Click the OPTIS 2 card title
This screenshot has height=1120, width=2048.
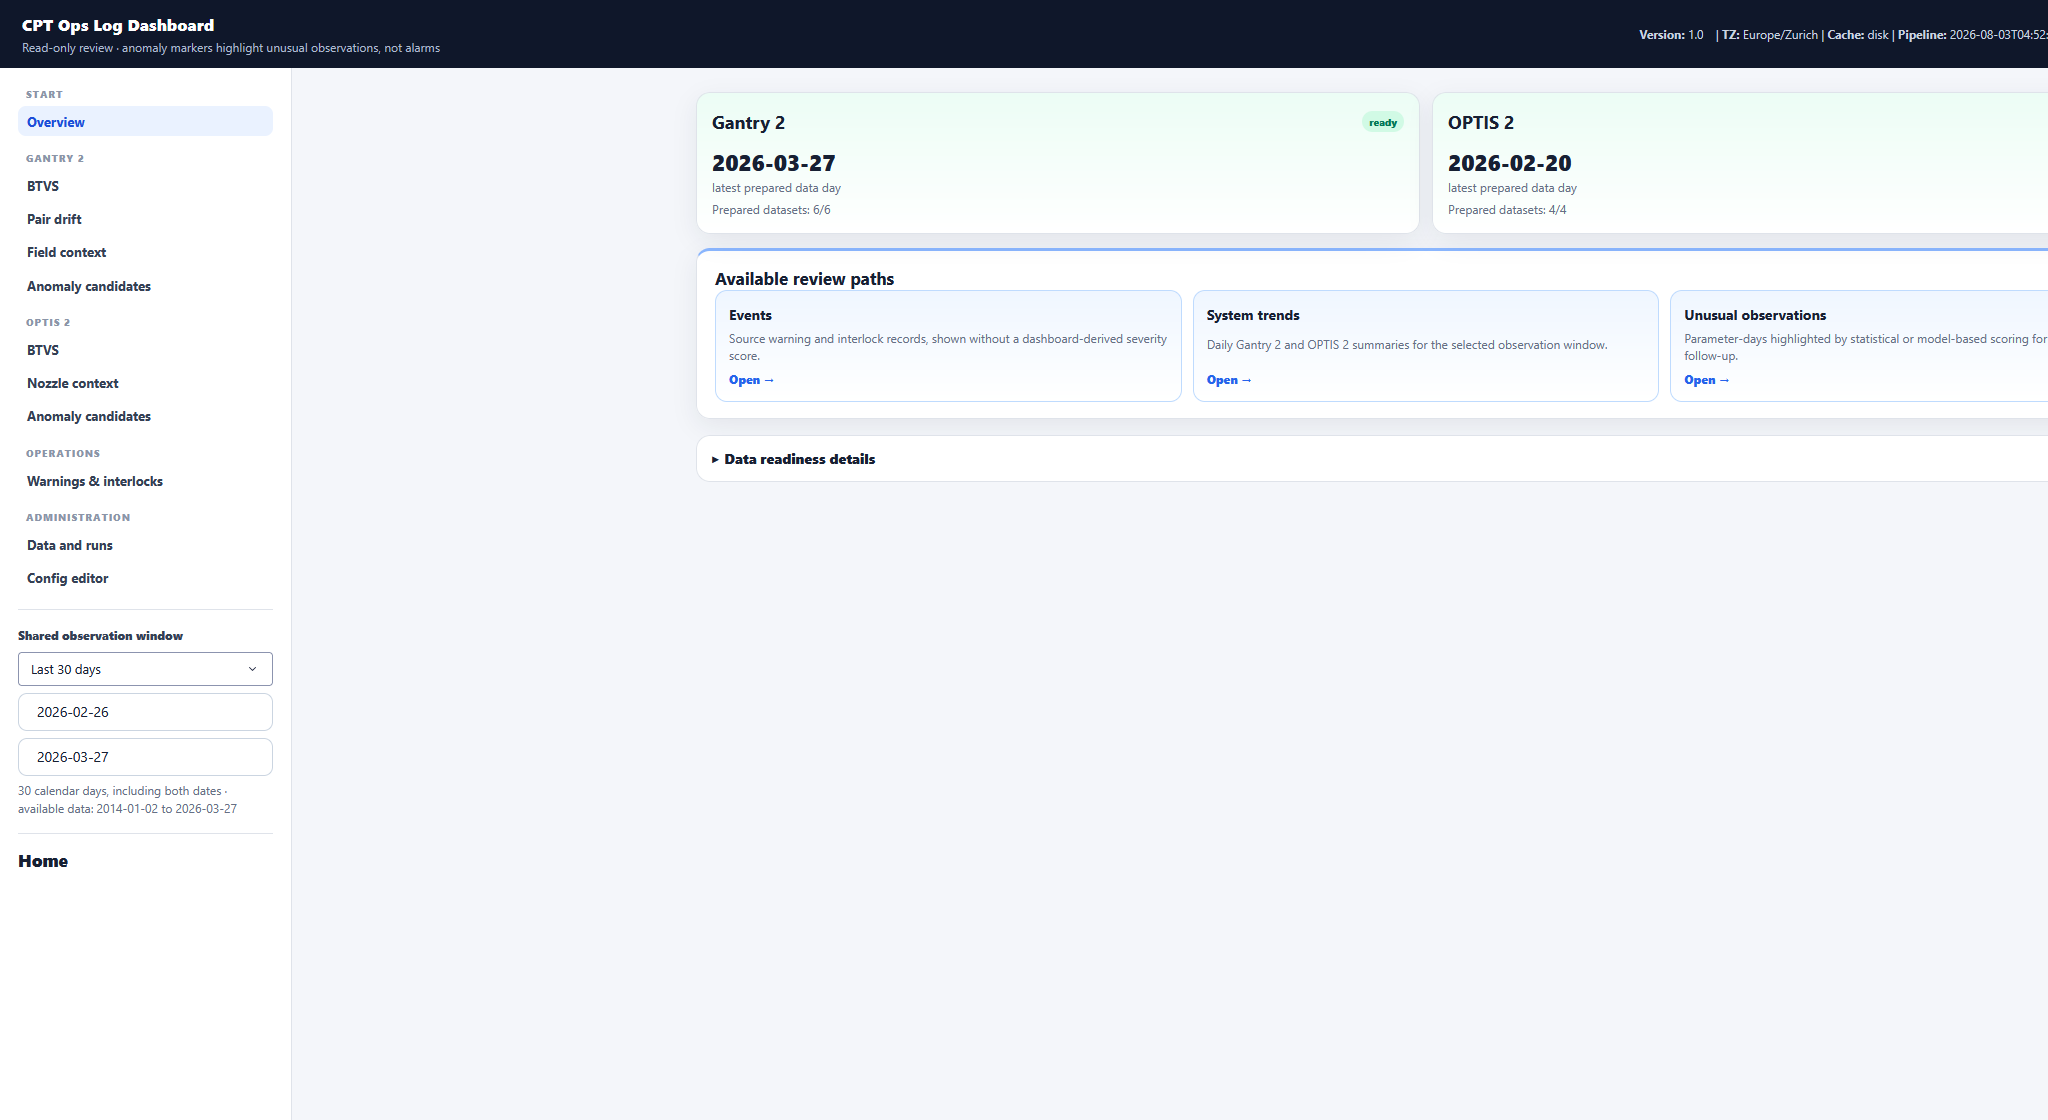[1481, 123]
